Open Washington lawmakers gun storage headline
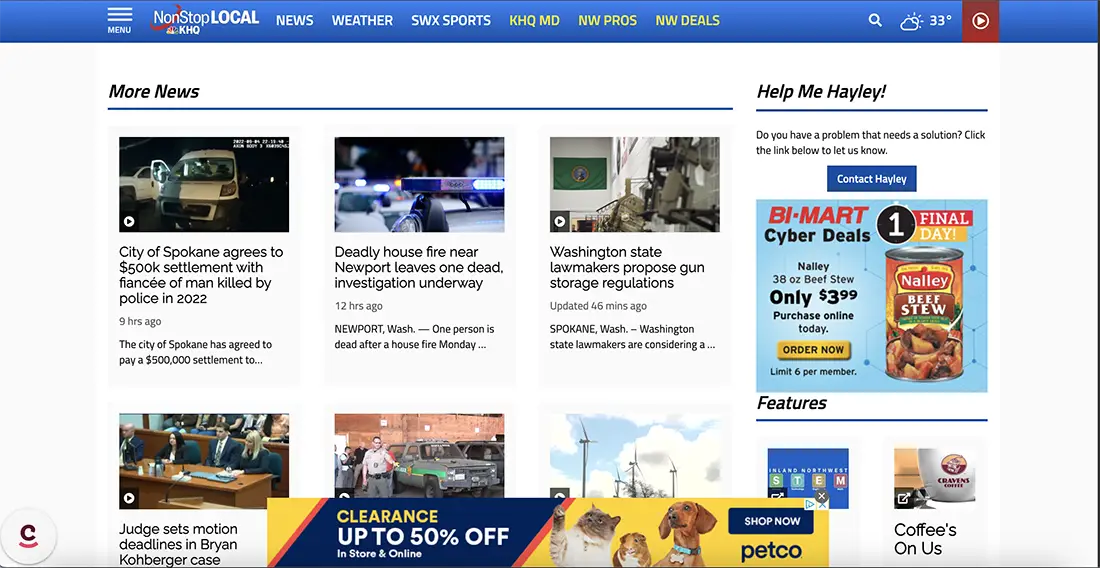Screen dimensions: 1100x568 (x=627, y=267)
